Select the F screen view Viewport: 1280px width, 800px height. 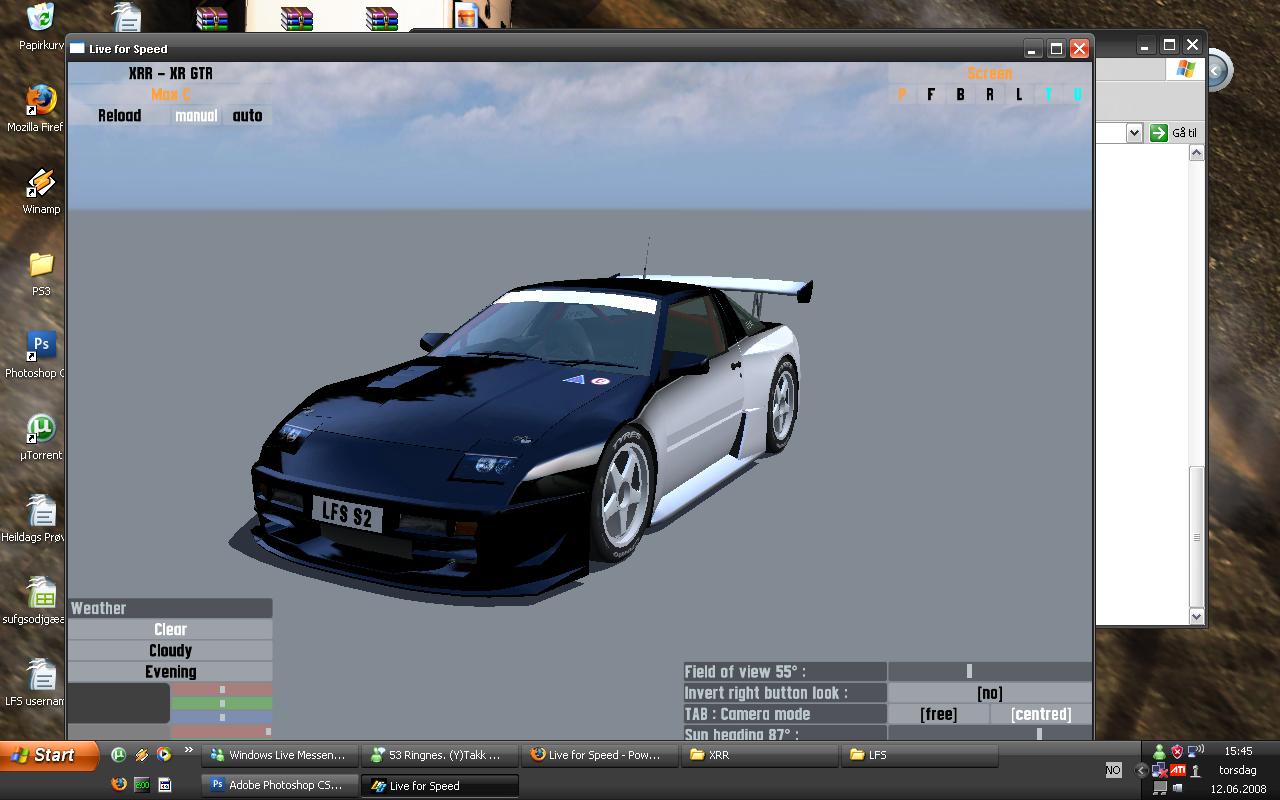(x=931, y=95)
